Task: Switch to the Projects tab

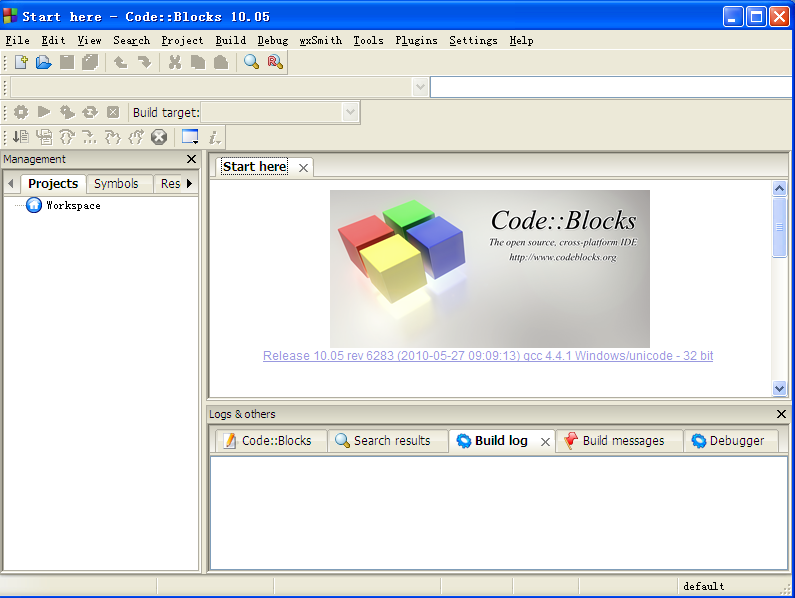Action: pos(53,184)
